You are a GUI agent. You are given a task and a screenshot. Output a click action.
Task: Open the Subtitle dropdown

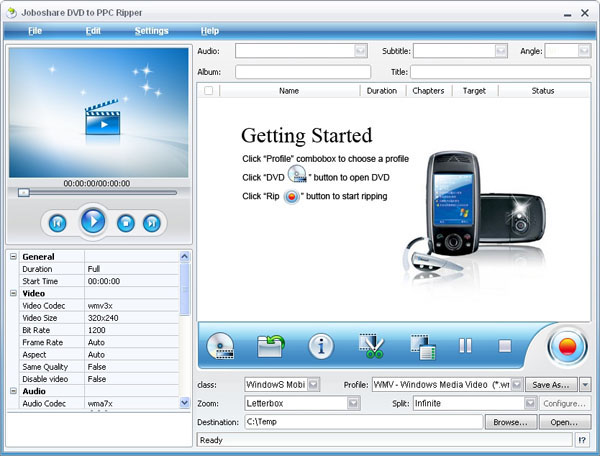[501, 51]
